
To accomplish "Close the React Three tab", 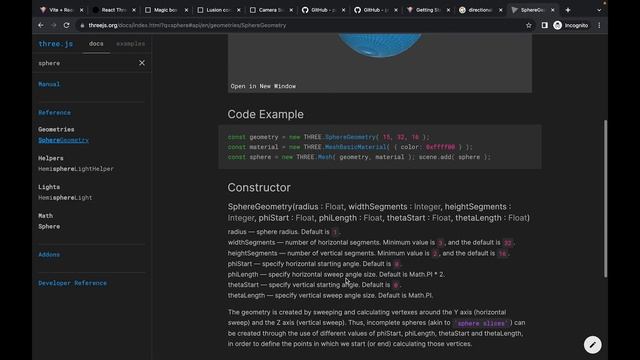I will point(134,10).
